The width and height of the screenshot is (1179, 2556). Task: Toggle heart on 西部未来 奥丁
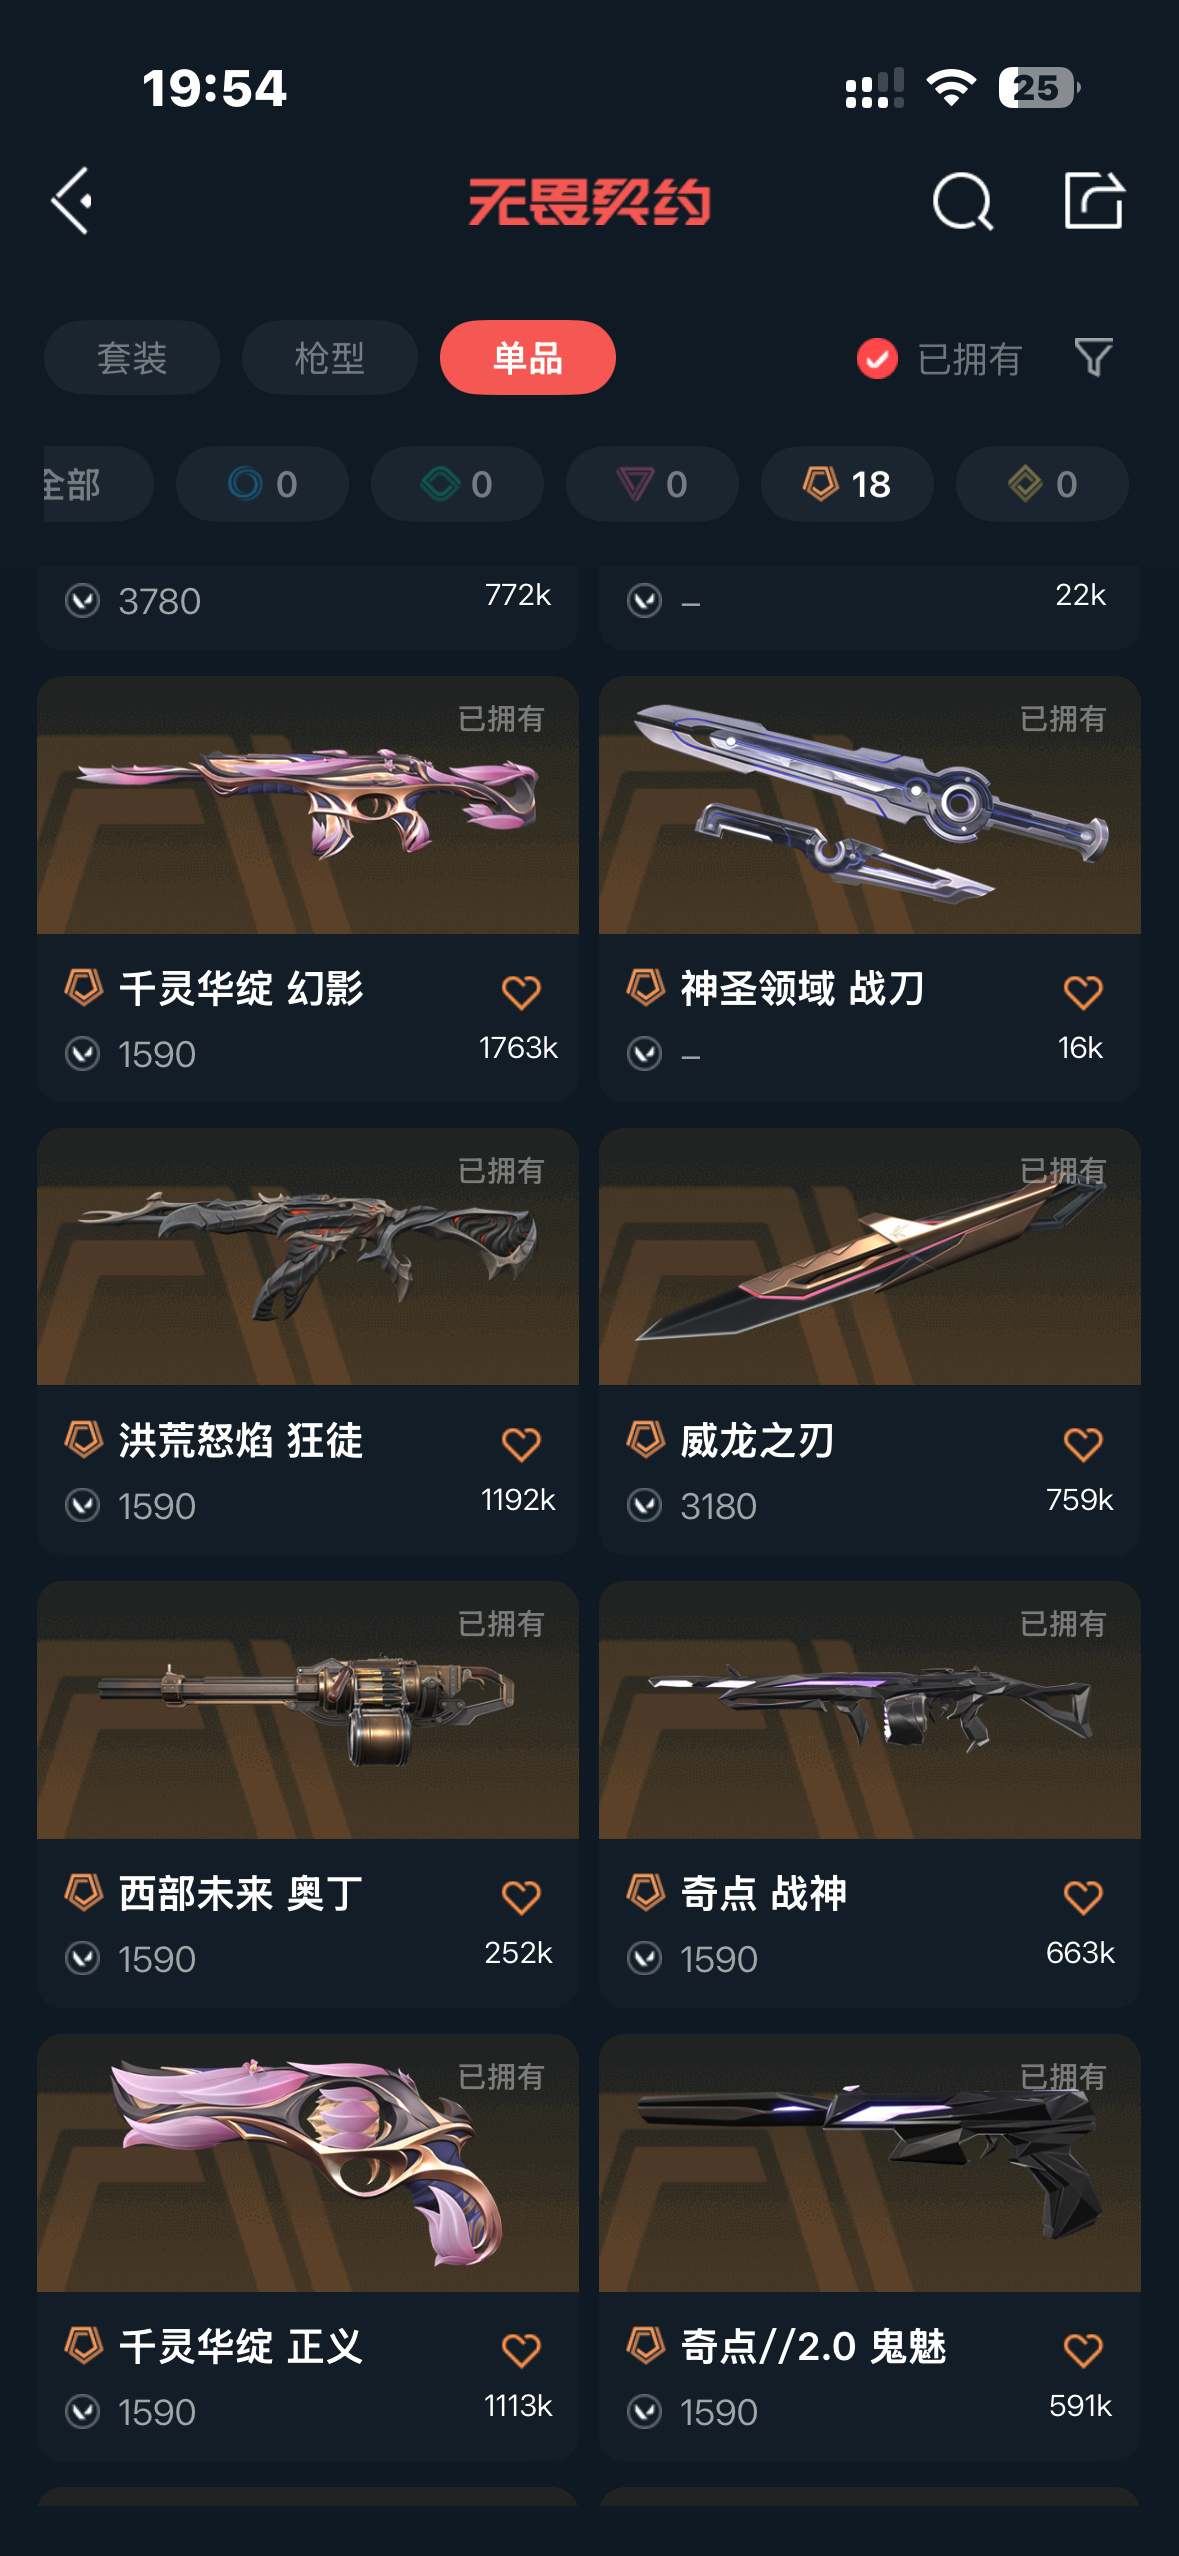point(521,1897)
